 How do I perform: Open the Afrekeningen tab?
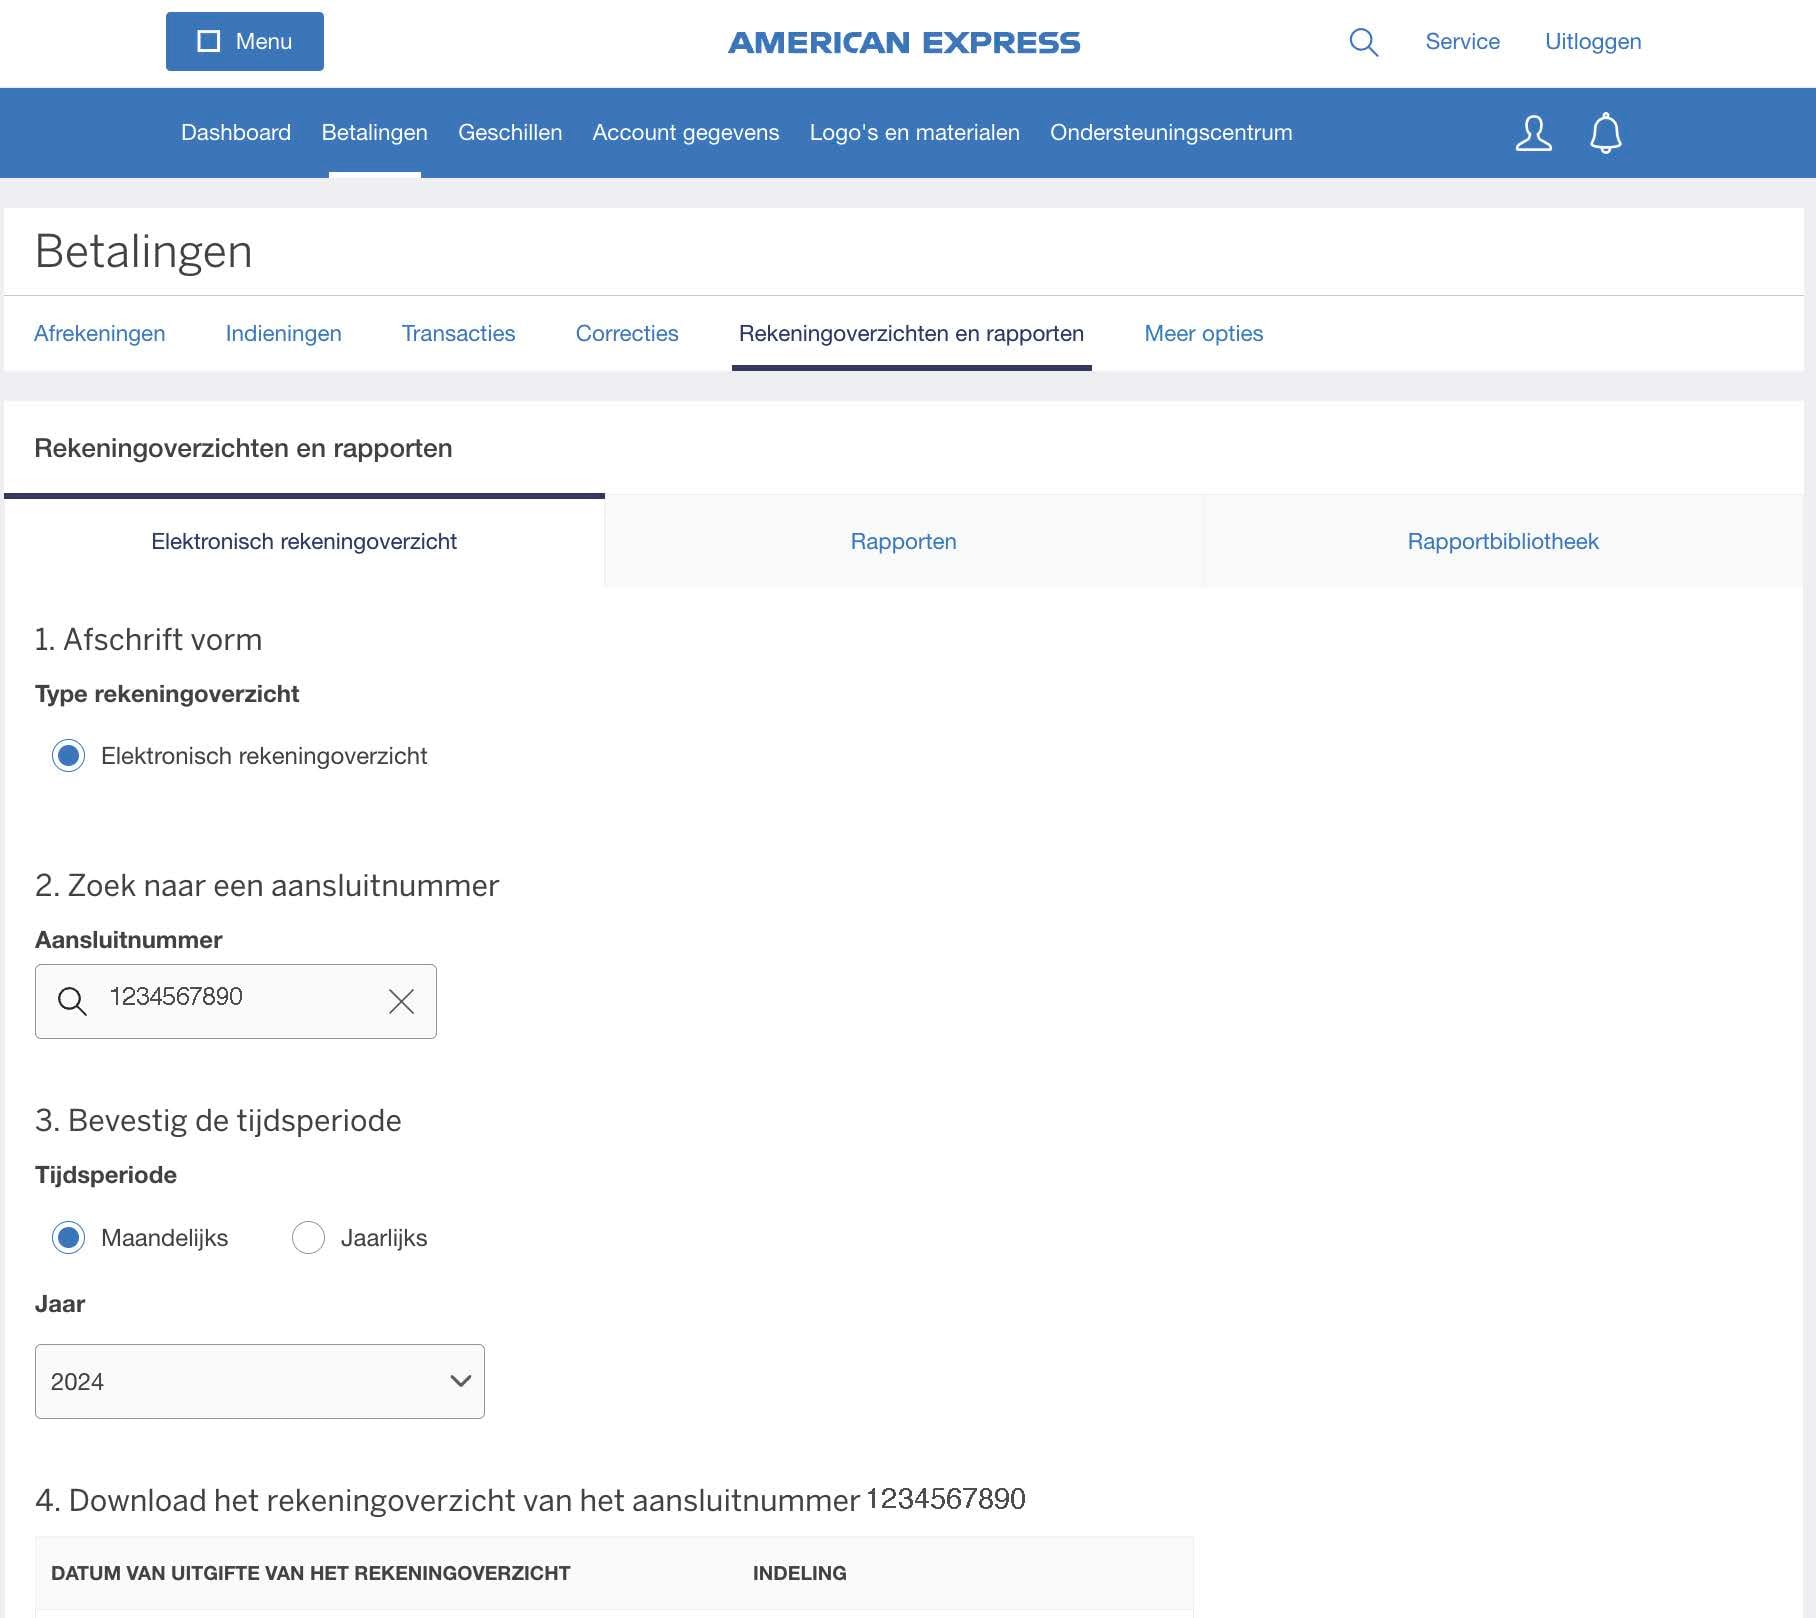[99, 333]
